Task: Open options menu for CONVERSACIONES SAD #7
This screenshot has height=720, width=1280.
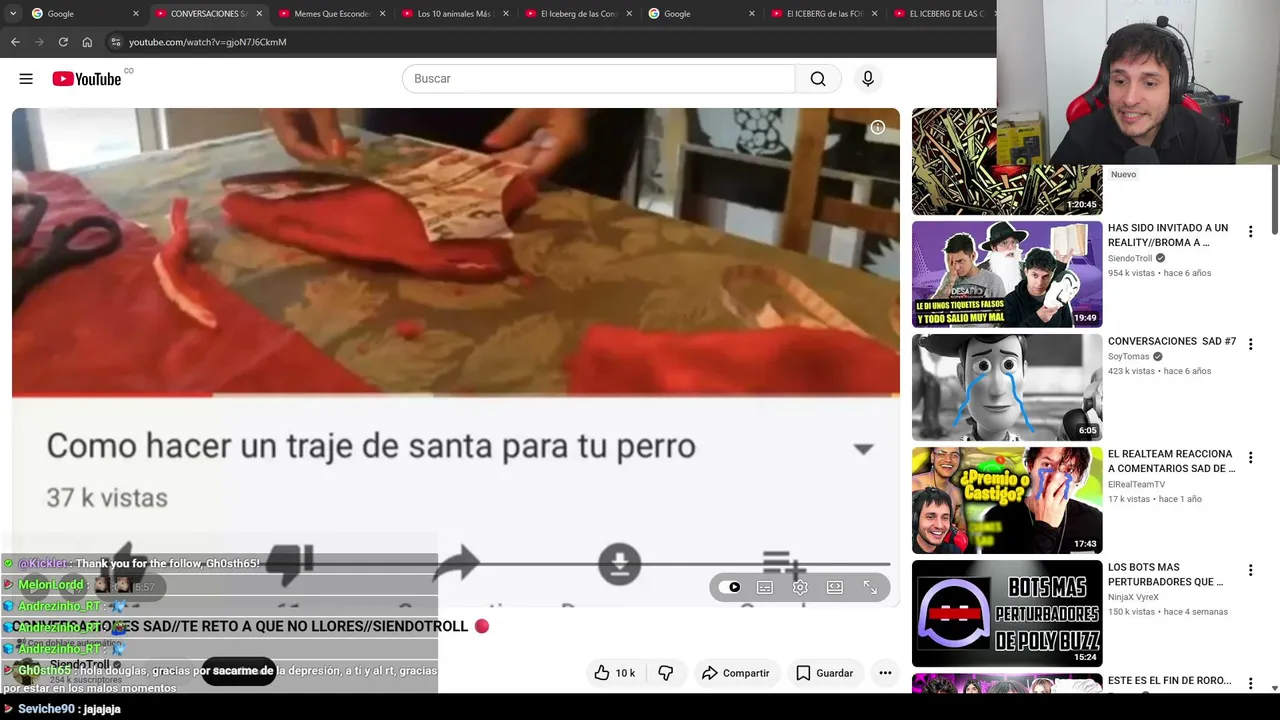Action: (x=1250, y=345)
